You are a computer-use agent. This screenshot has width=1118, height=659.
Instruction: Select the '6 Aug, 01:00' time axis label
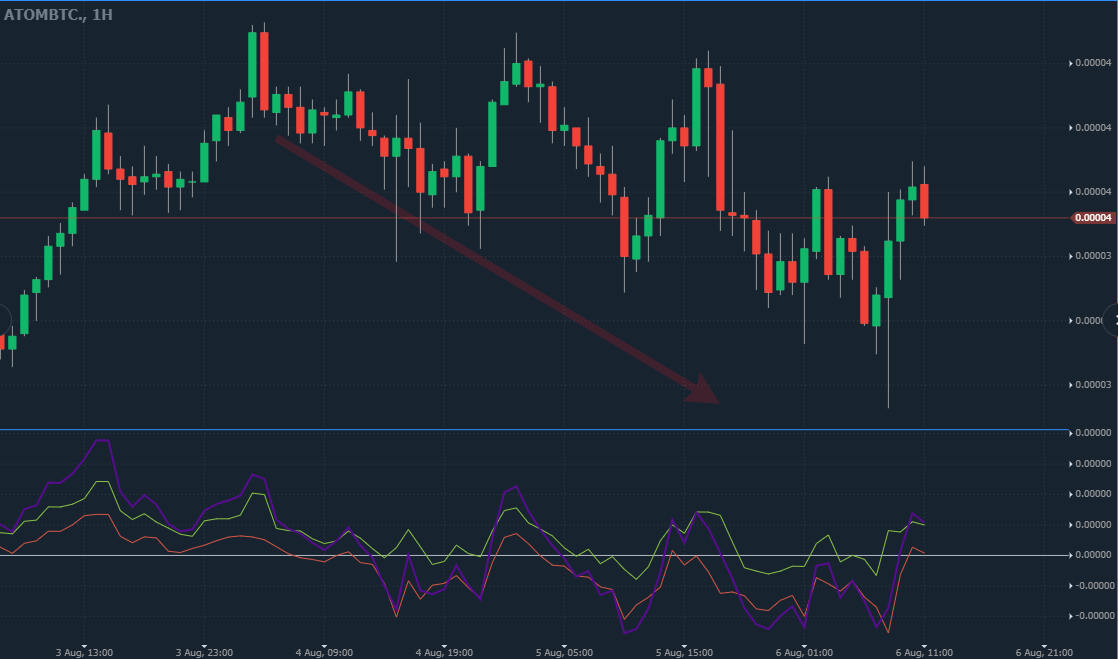(804, 652)
